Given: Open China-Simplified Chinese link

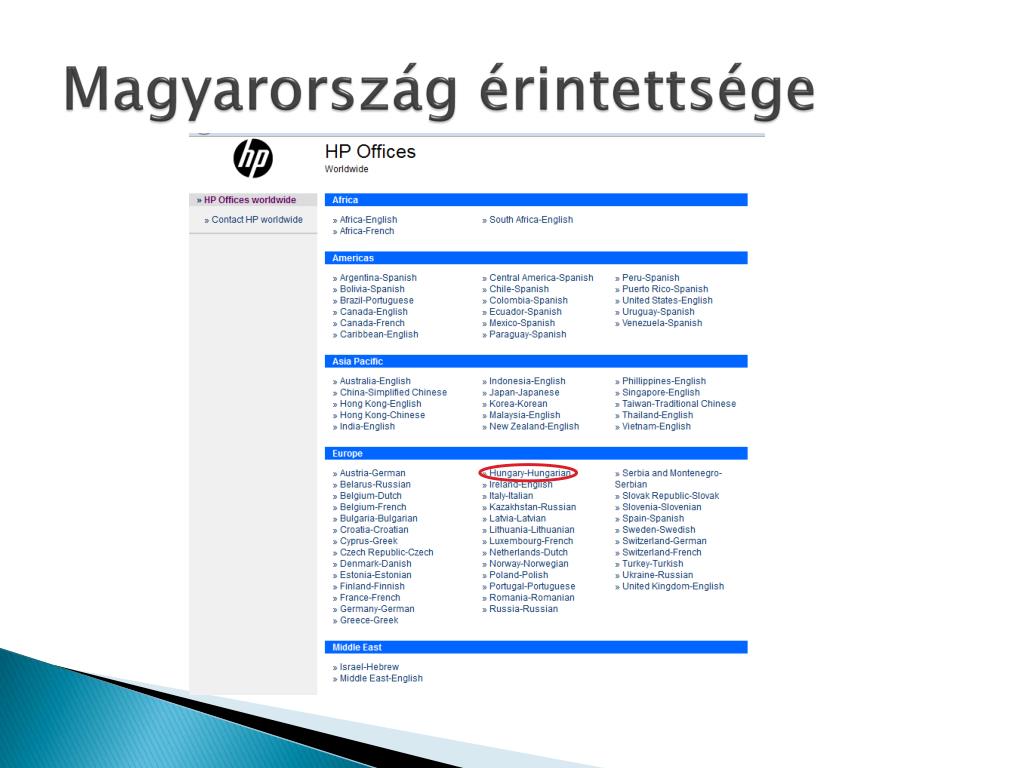Looking at the screenshot, I should tap(393, 392).
